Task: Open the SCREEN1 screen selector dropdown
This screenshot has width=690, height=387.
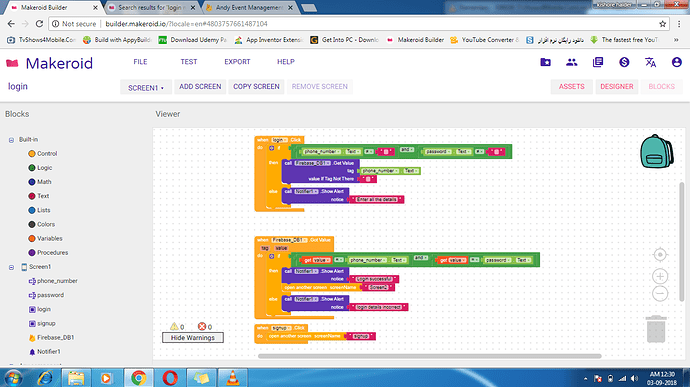Action: [146, 88]
